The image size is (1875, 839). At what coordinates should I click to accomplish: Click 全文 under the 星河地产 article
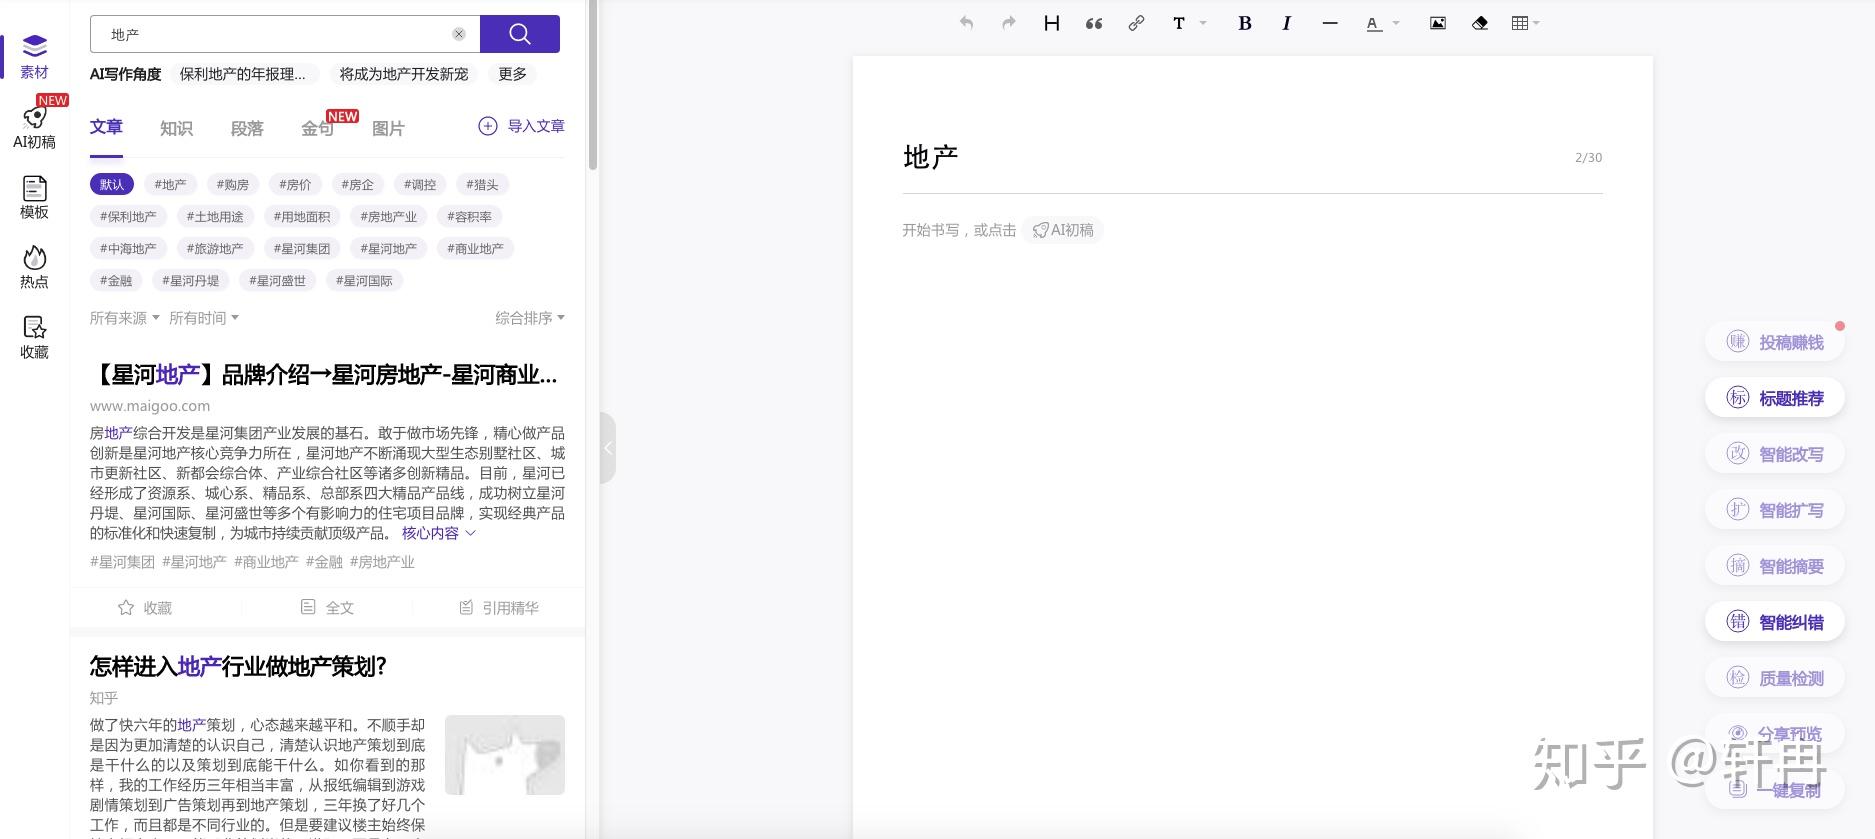(327, 607)
